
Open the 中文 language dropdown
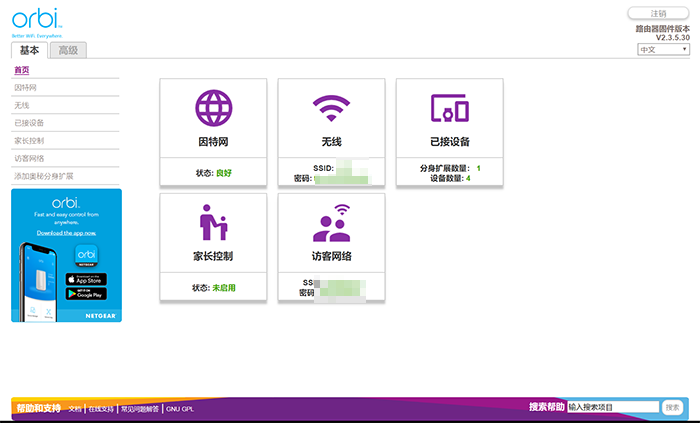[663, 48]
